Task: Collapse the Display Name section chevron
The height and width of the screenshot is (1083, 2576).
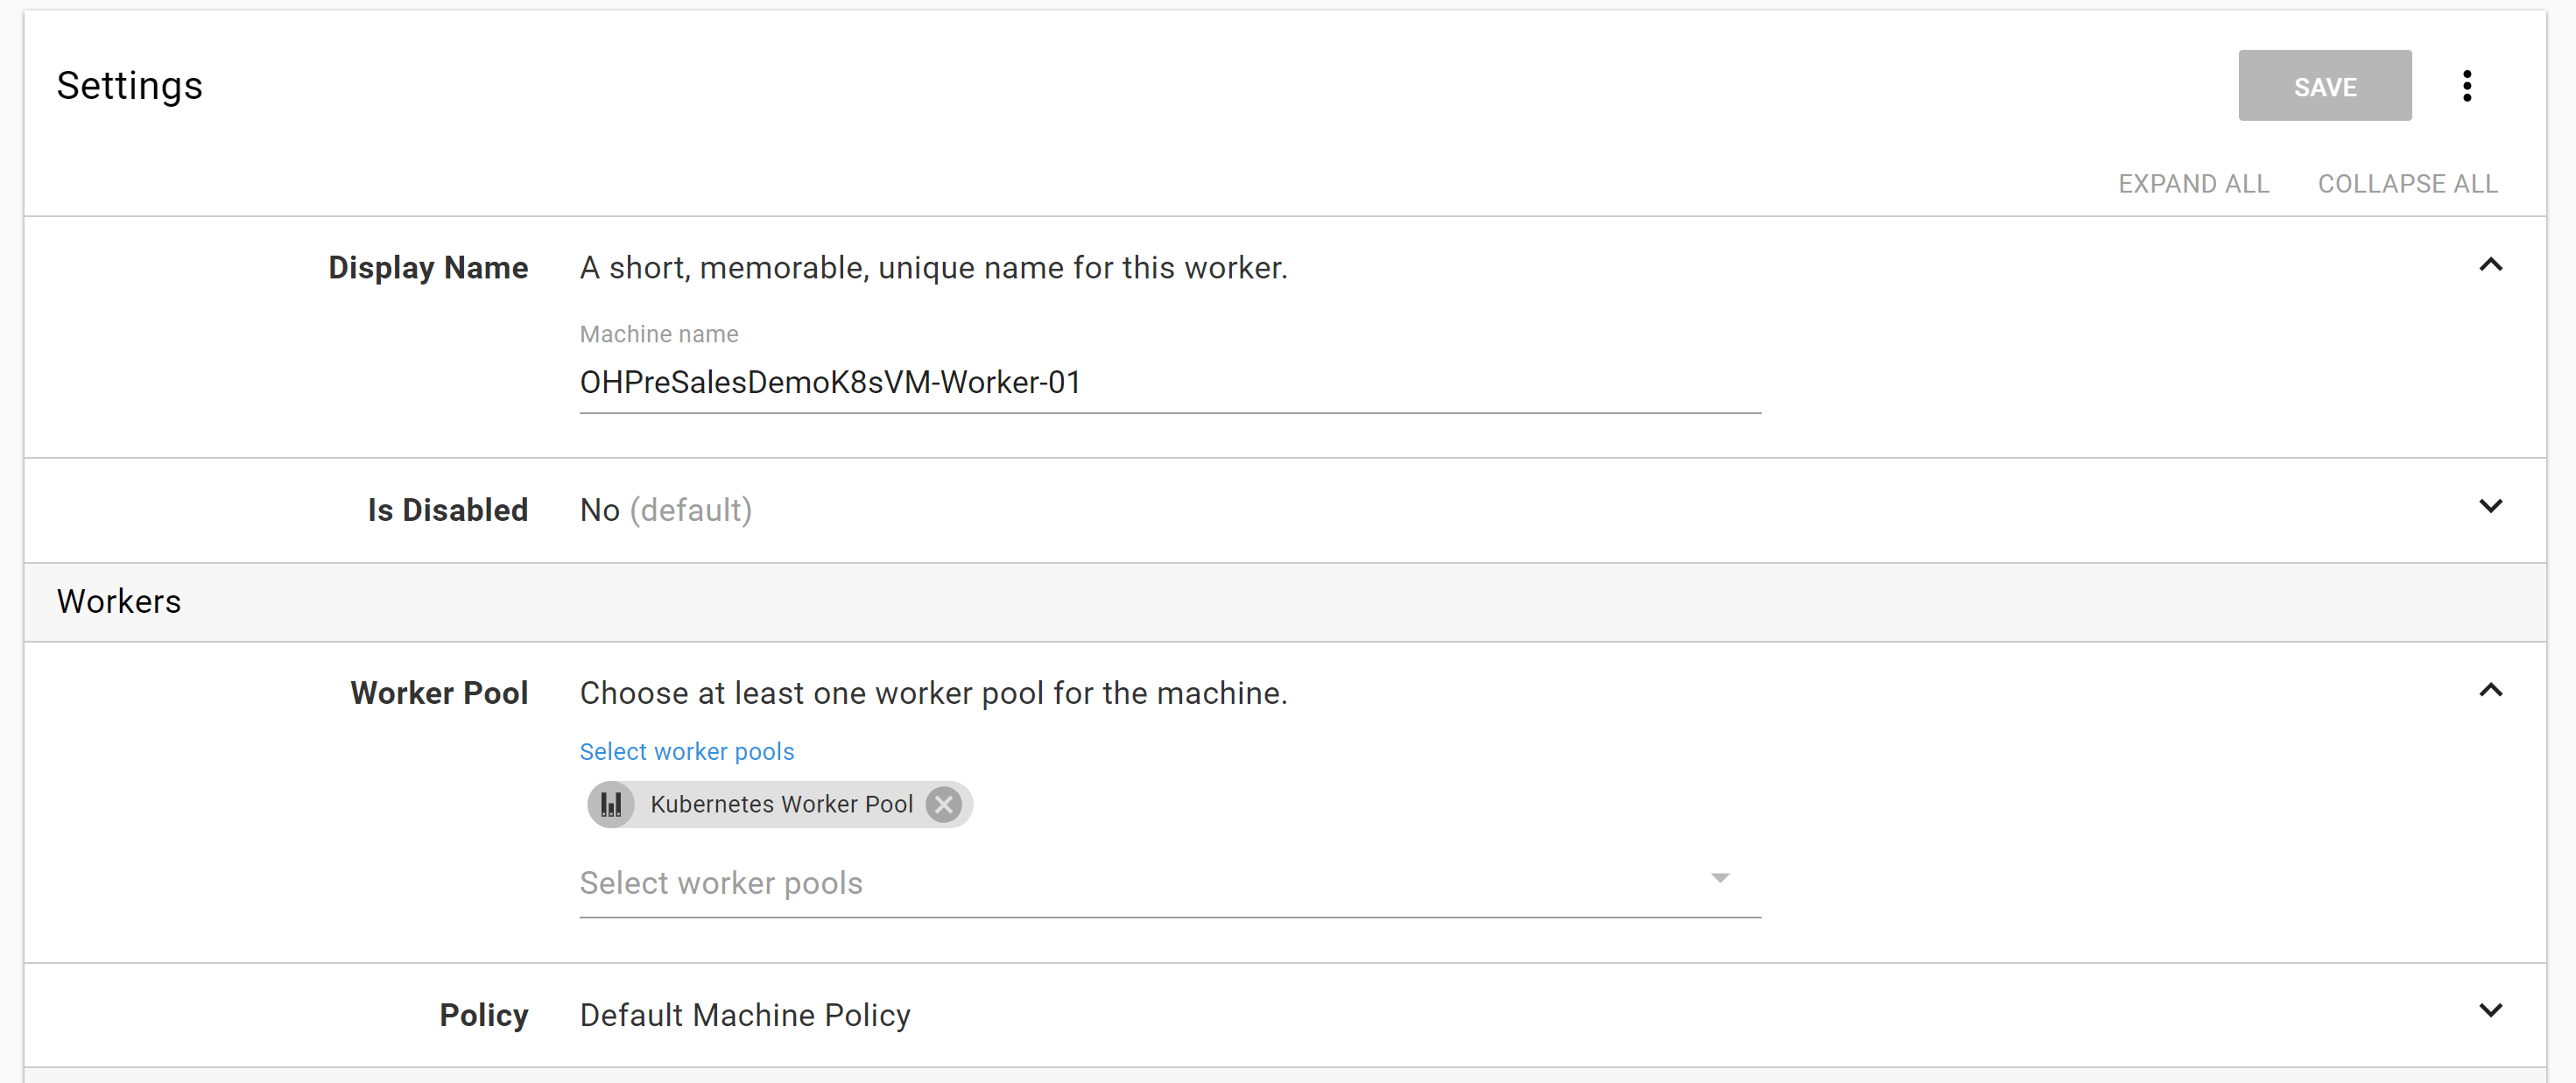Action: (2490, 265)
